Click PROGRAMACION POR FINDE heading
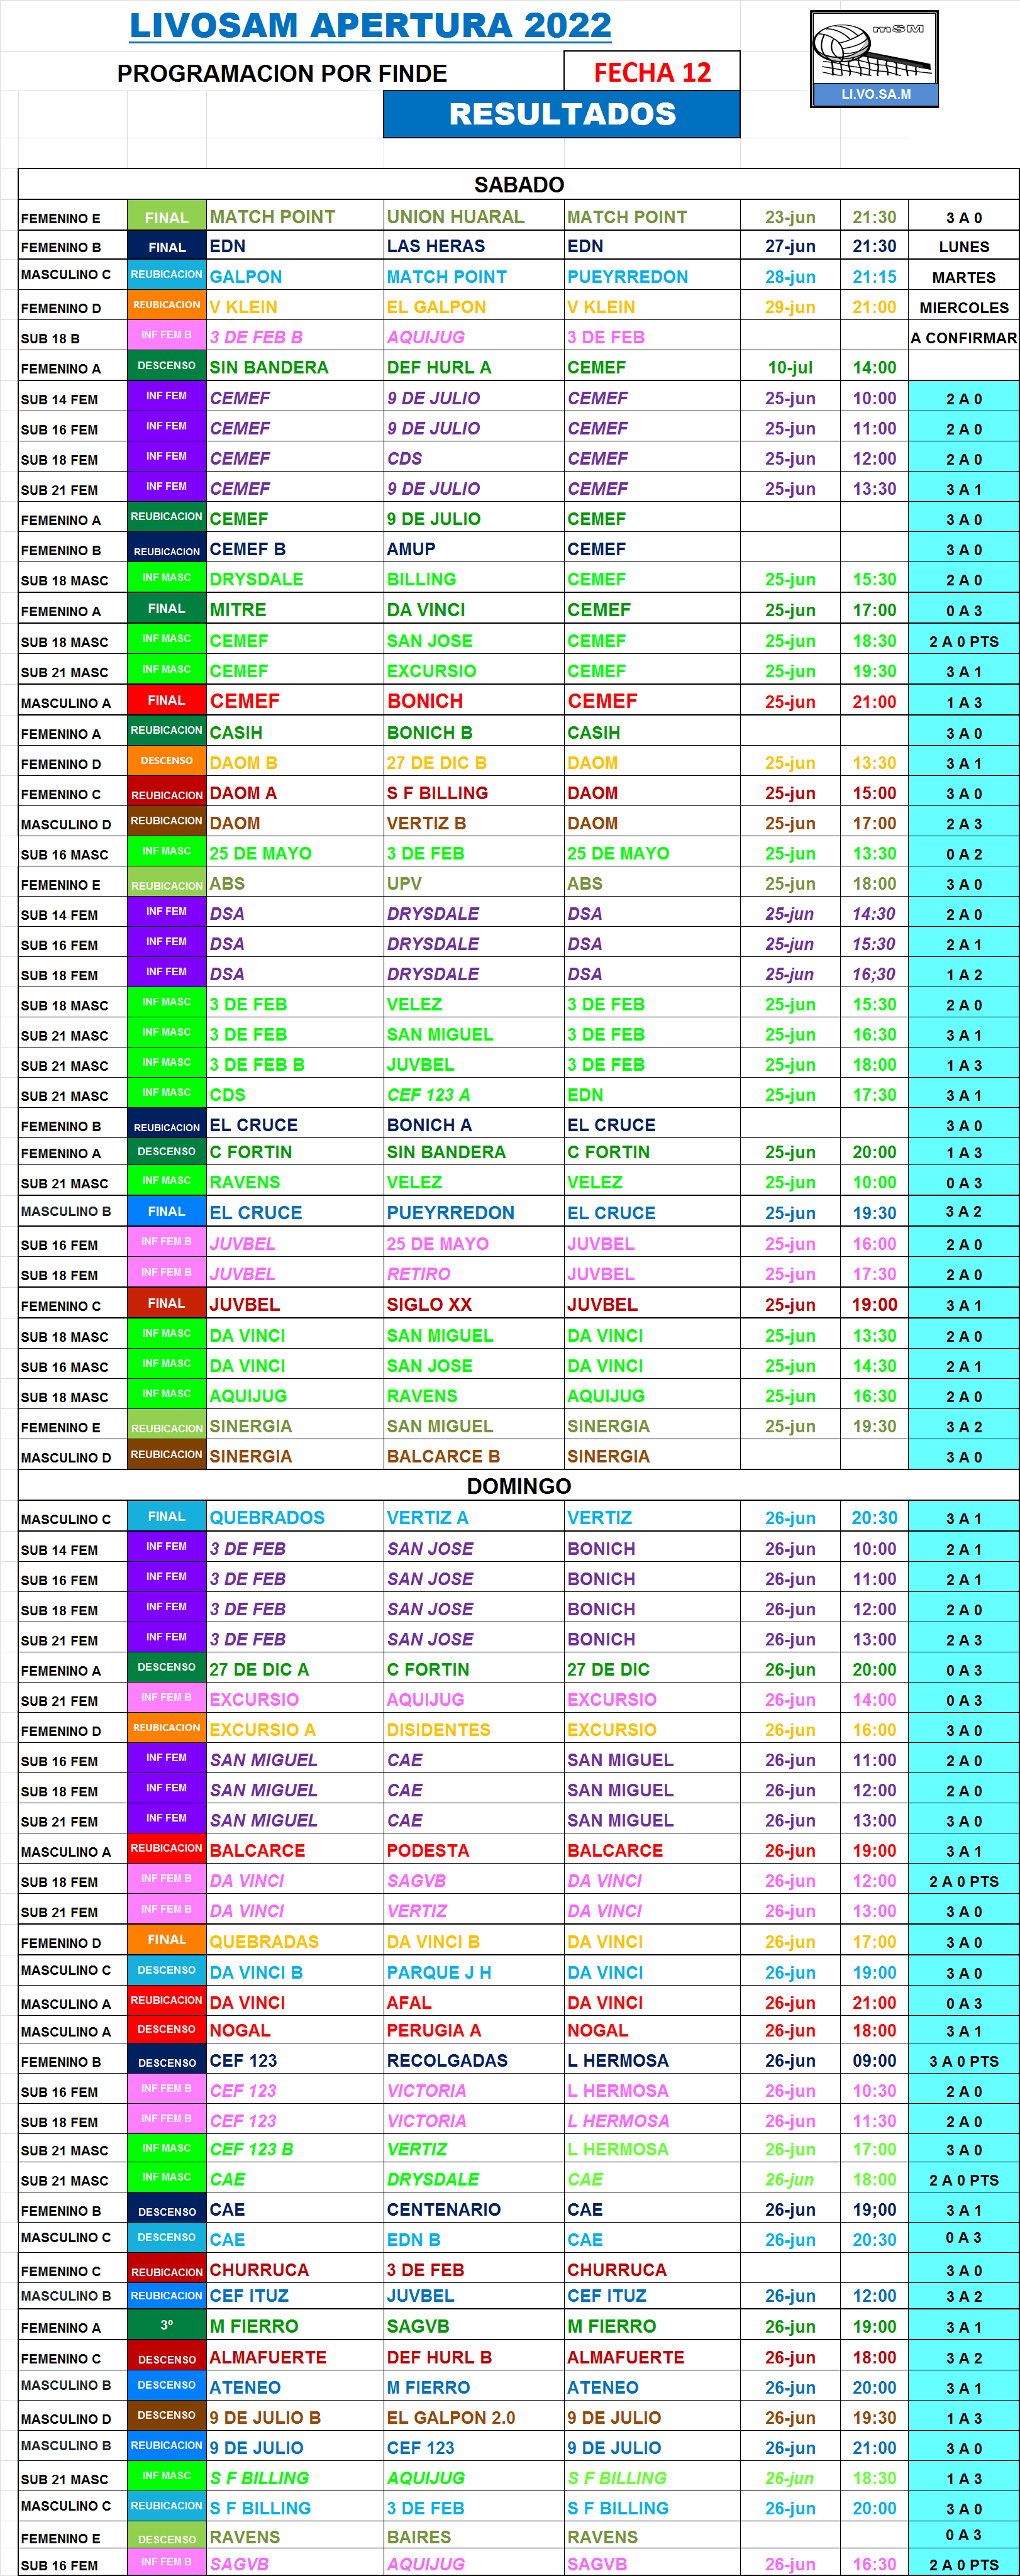Screen dimensions: 1020x2576 tap(282, 73)
